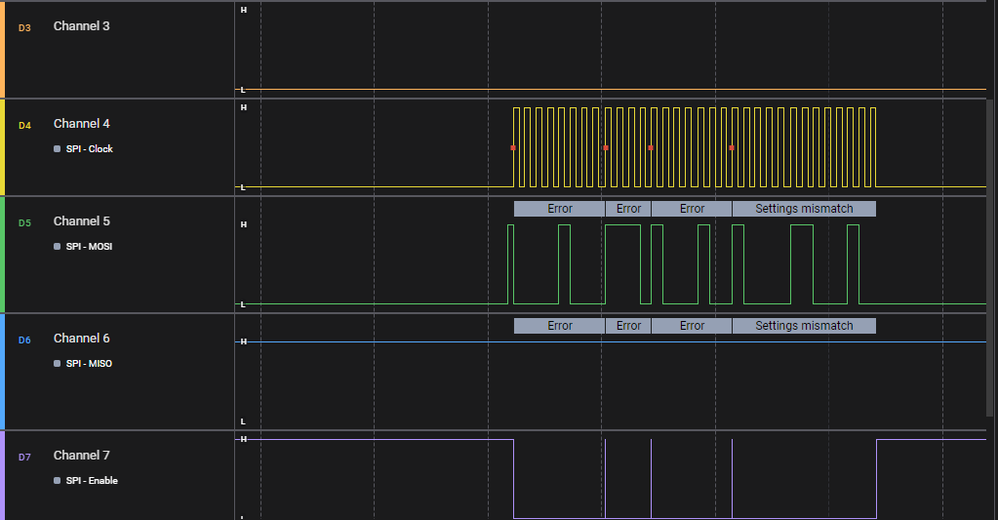Click the D6 channel identifier
Viewport: 998px width, 520px height.
point(24,340)
